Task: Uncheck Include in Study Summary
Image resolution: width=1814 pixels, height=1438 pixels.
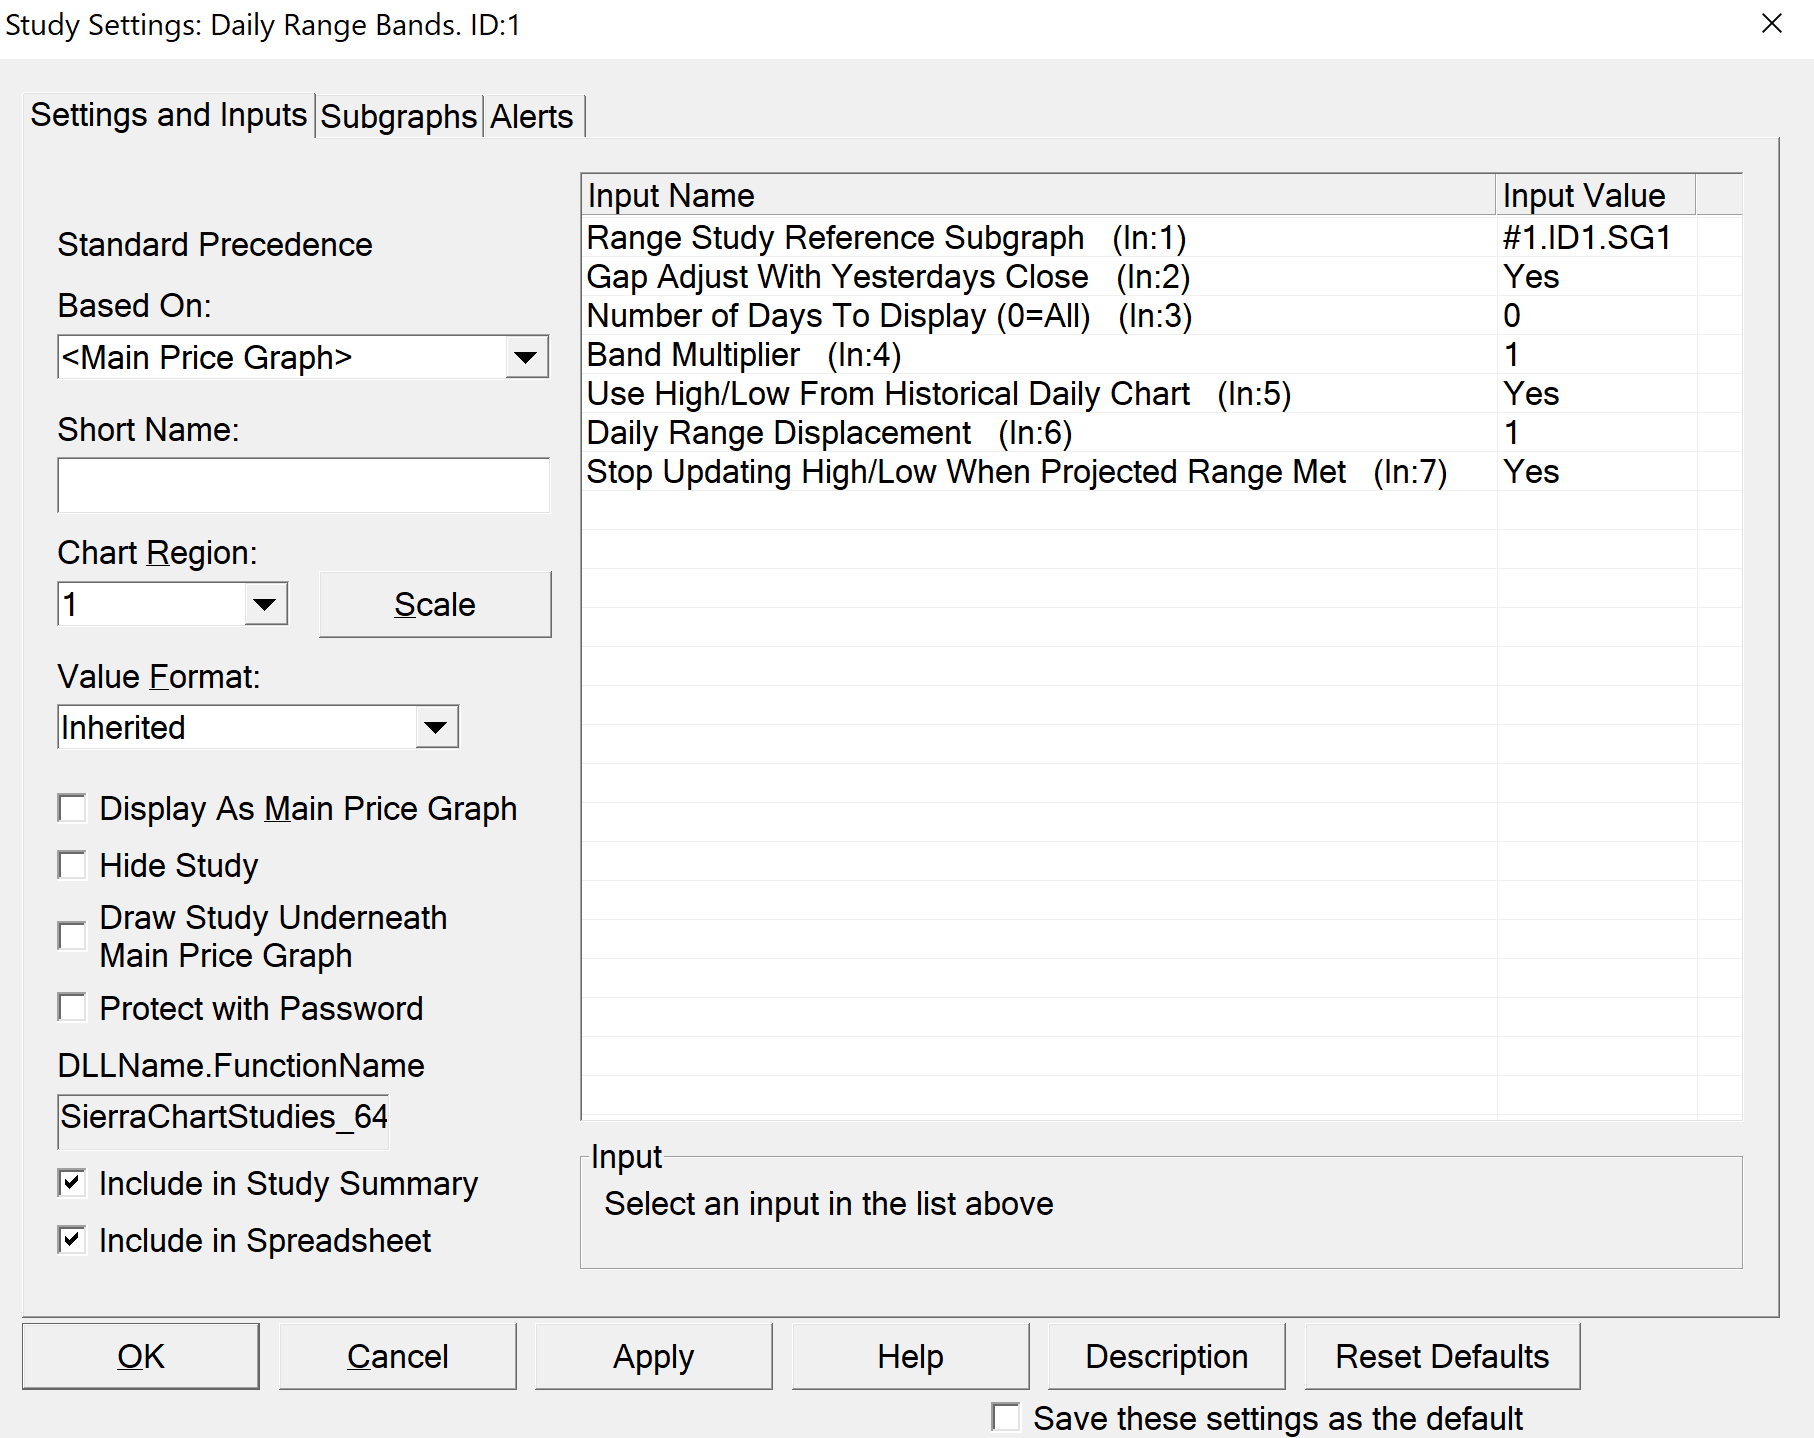Action: (x=72, y=1183)
